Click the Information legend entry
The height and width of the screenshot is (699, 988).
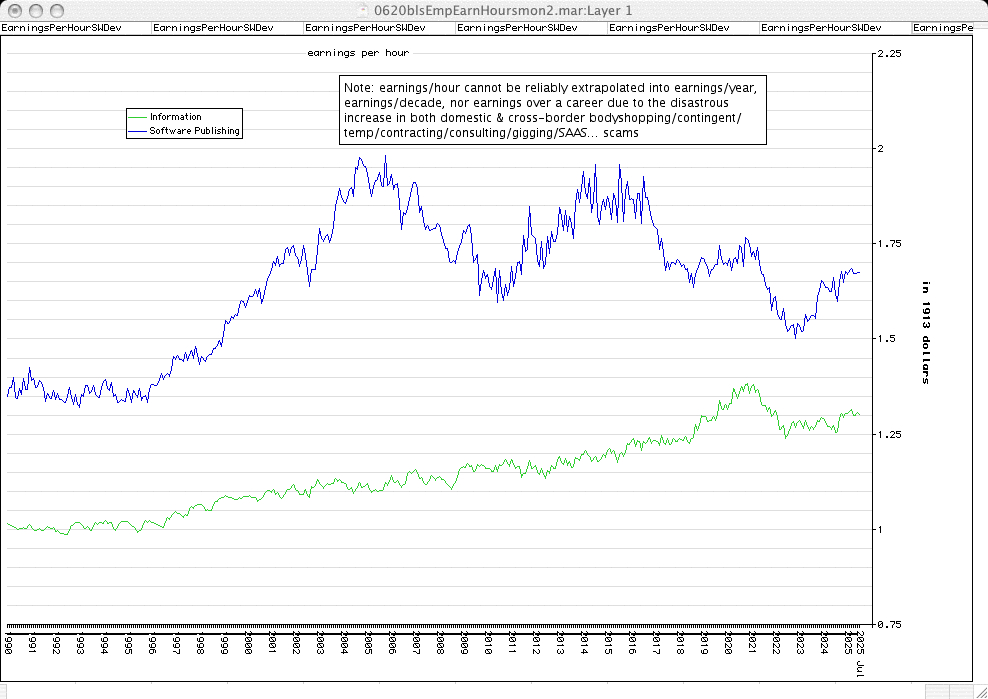(x=175, y=117)
